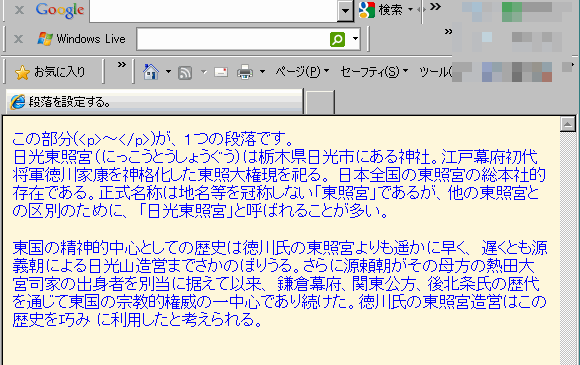This screenshot has width=580, height=365.
Task: Select the 段落を設定する。 tab
Action: 155,102
